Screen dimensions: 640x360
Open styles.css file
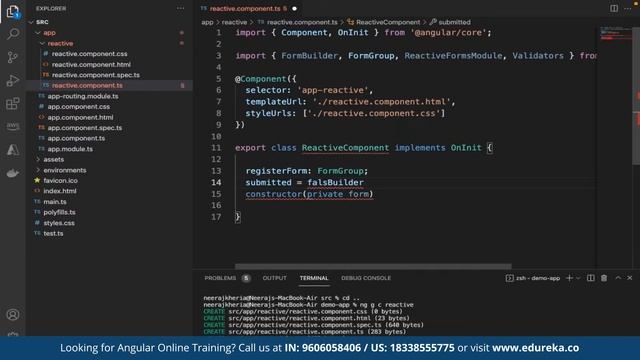click(59, 223)
